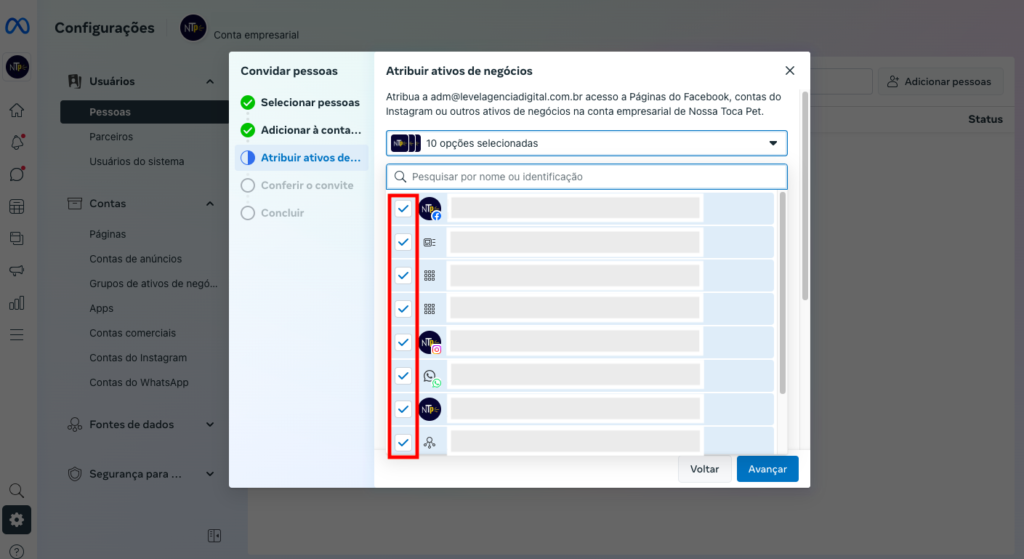
Task: Click the Conferir o convite step
Action: tap(298, 185)
